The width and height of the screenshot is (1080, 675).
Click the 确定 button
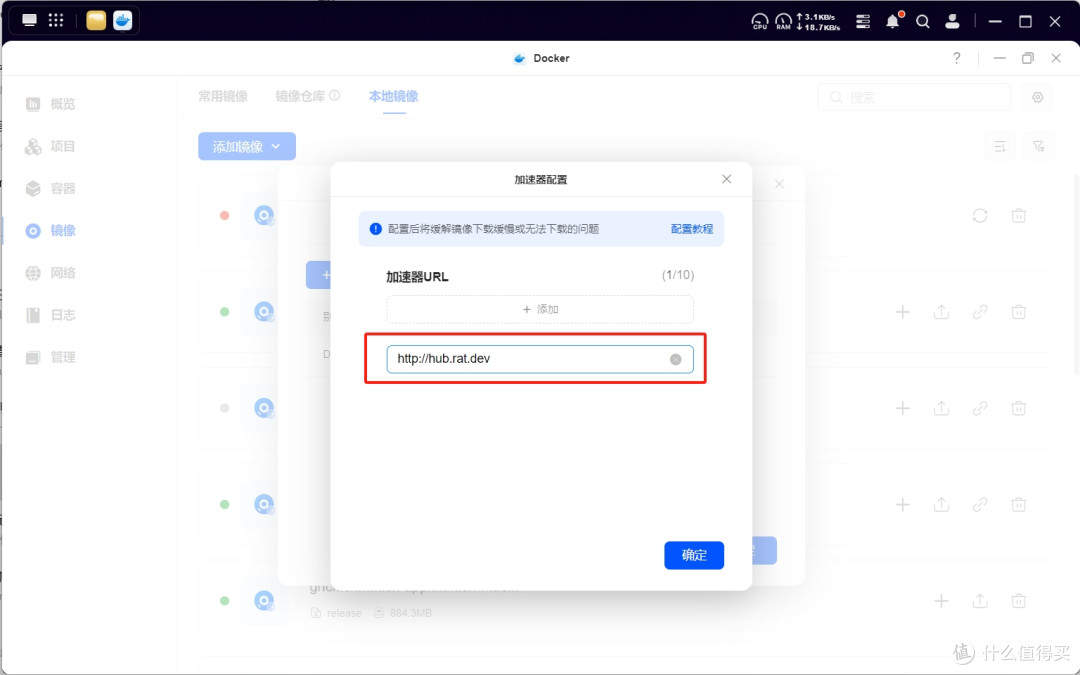click(x=694, y=555)
